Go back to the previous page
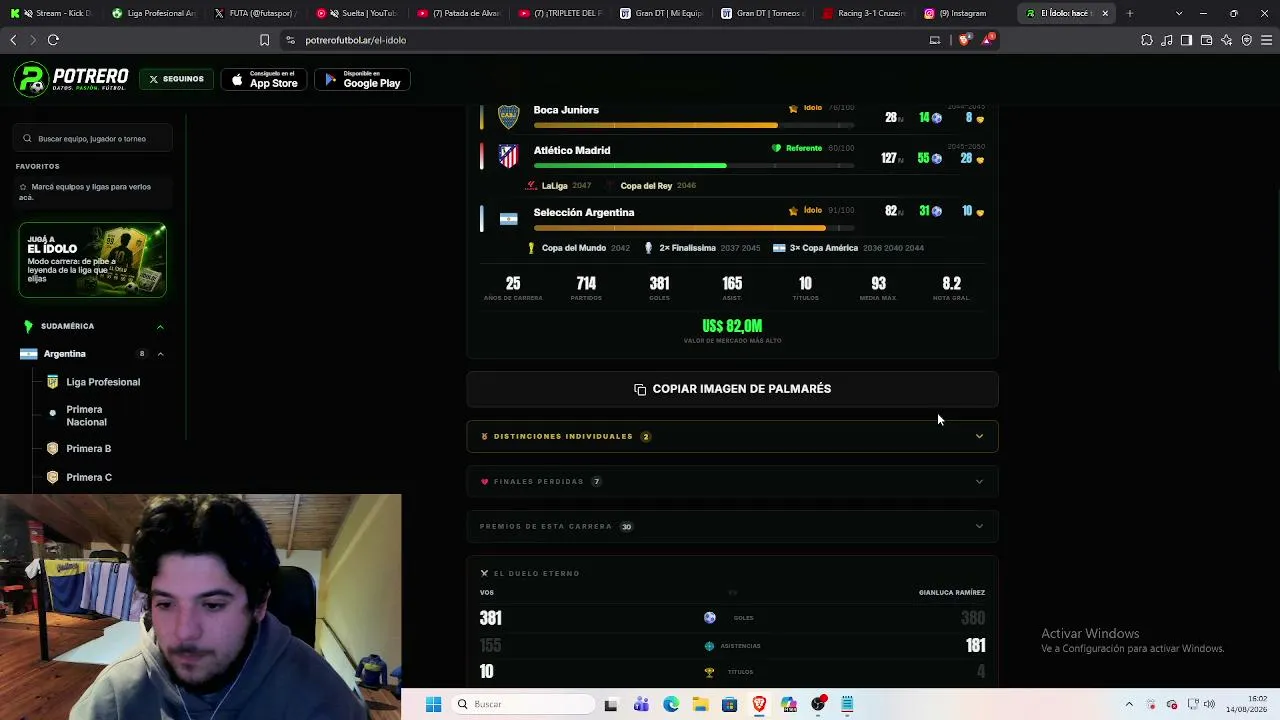The image size is (1280, 720). point(13,40)
